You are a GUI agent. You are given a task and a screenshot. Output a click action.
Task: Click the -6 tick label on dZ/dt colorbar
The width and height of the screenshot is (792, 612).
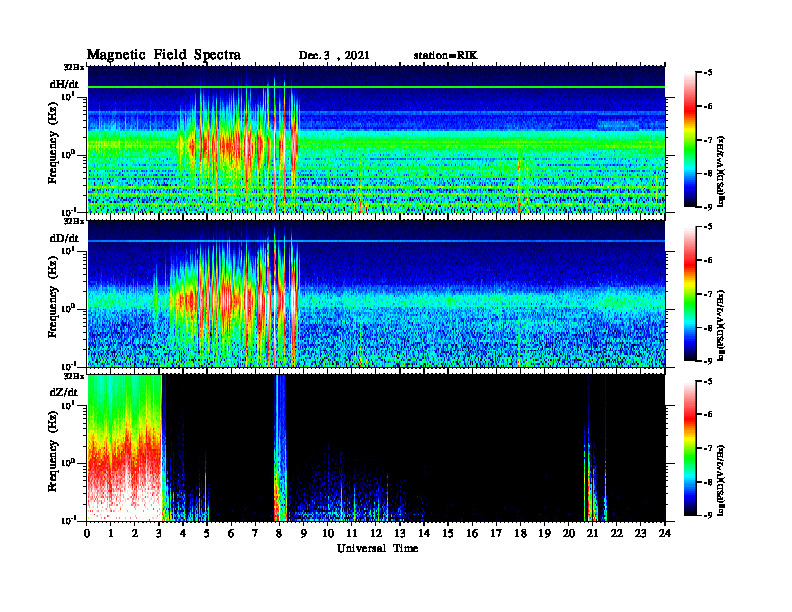click(x=708, y=415)
